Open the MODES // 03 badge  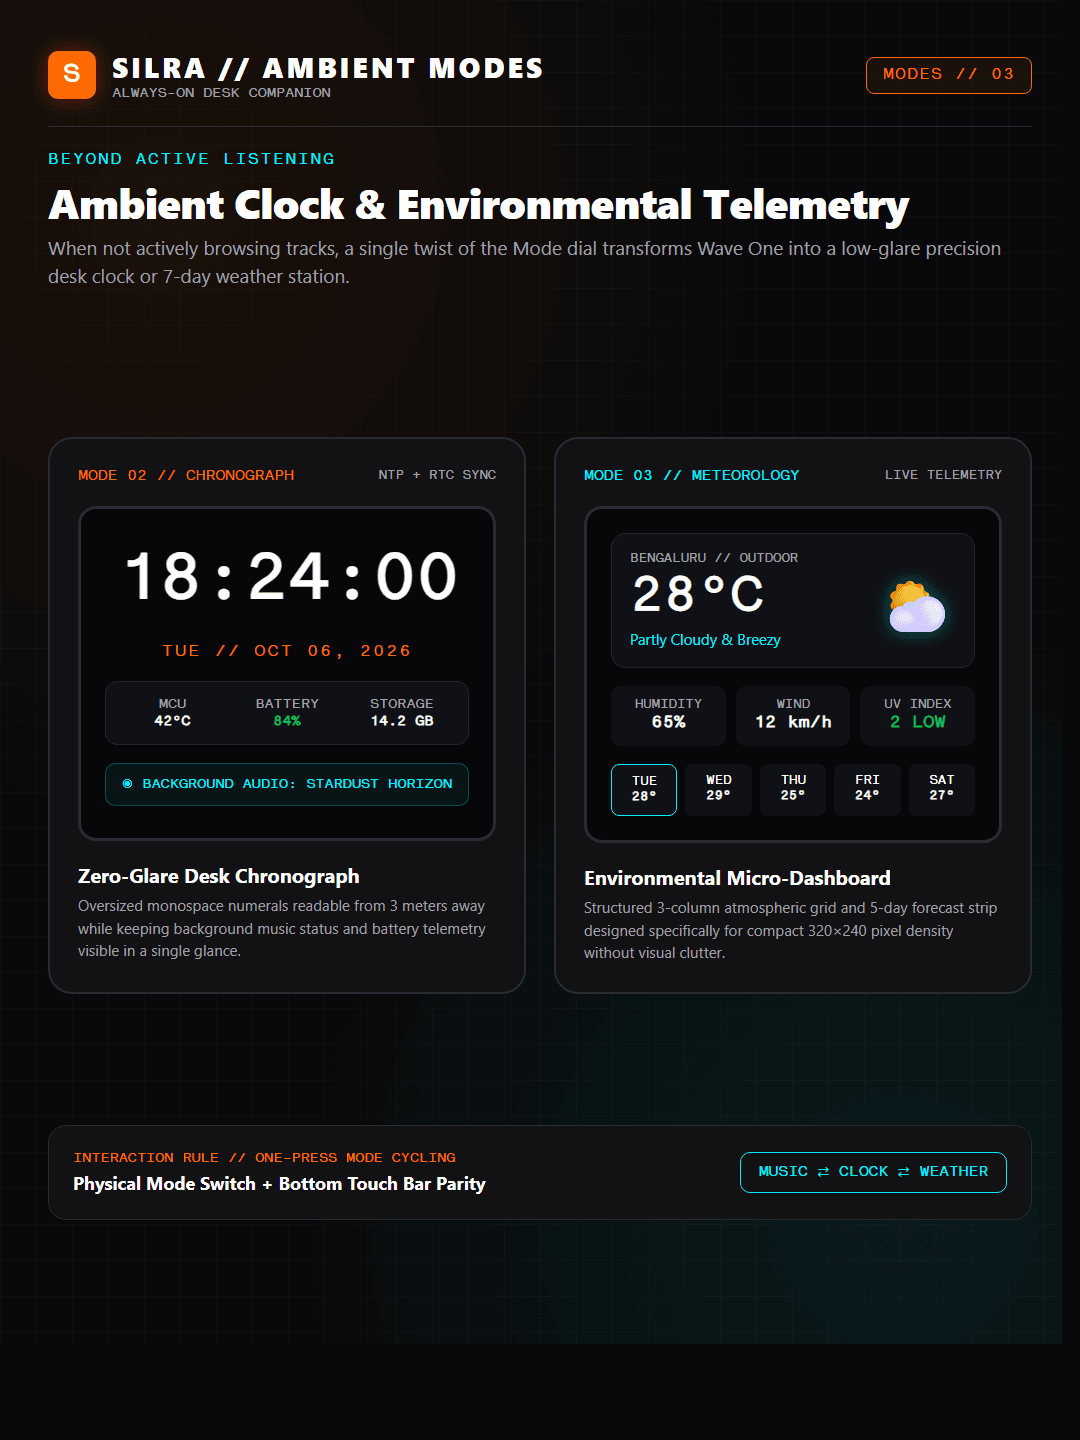[948, 75]
